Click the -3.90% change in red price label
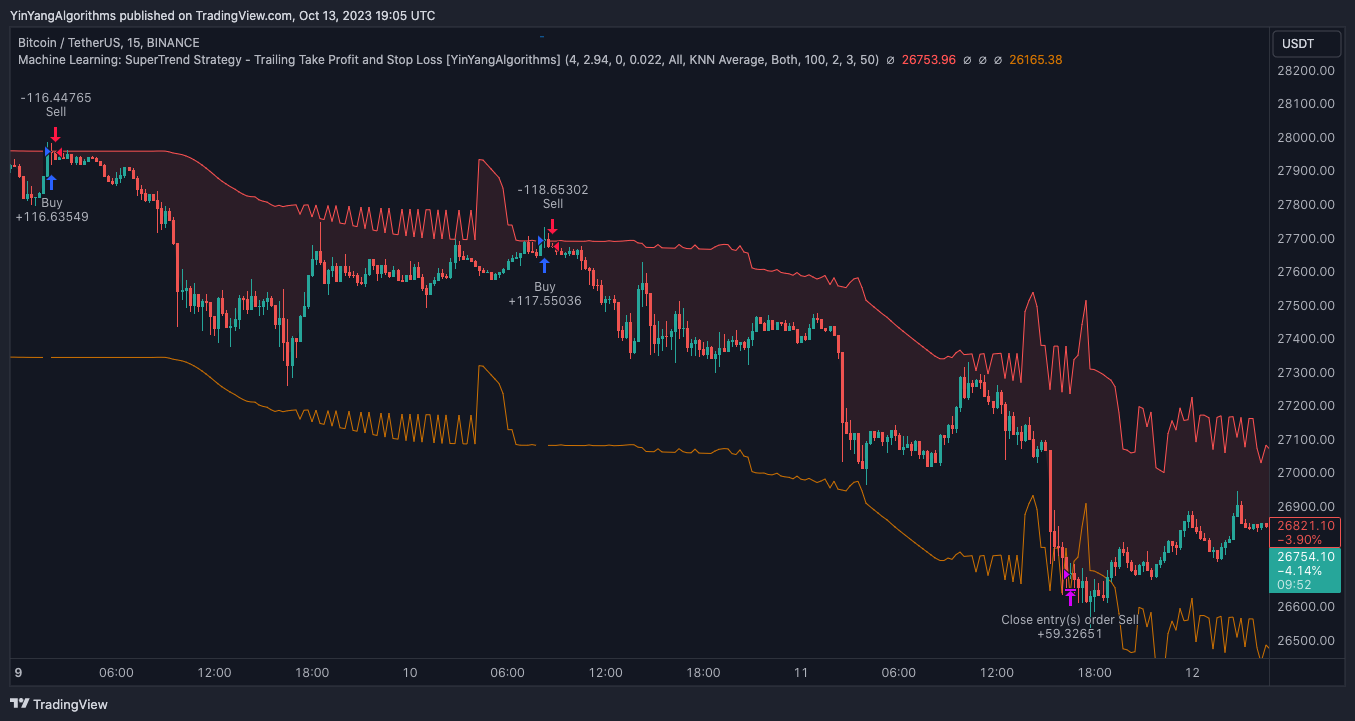The image size is (1355, 721). pyautogui.click(x=1300, y=540)
